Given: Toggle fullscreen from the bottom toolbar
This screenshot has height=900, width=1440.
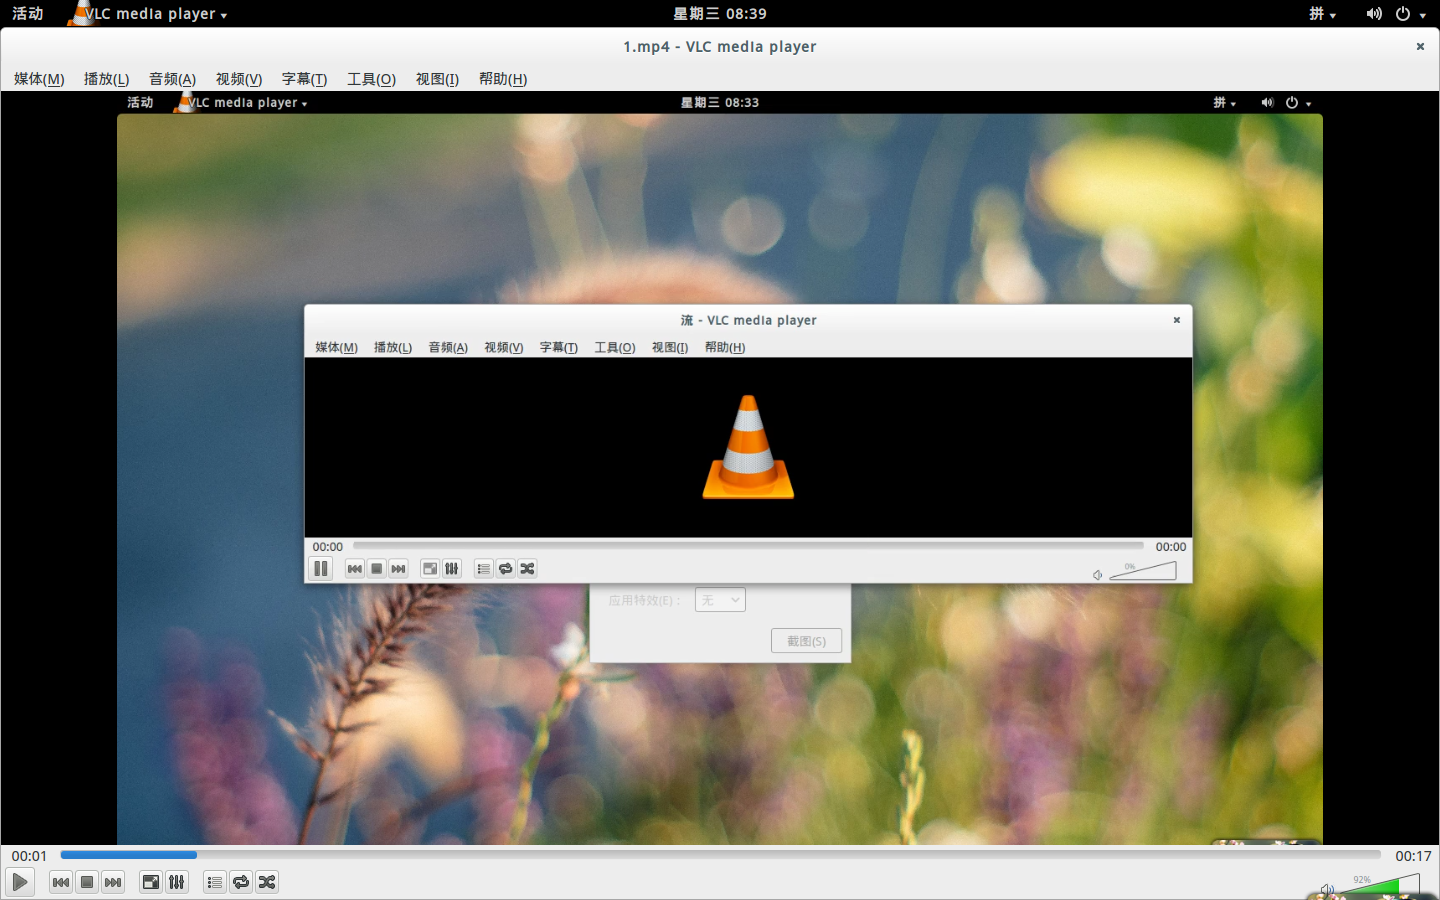Looking at the screenshot, I should pyautogui.click(x=151, y=882).
